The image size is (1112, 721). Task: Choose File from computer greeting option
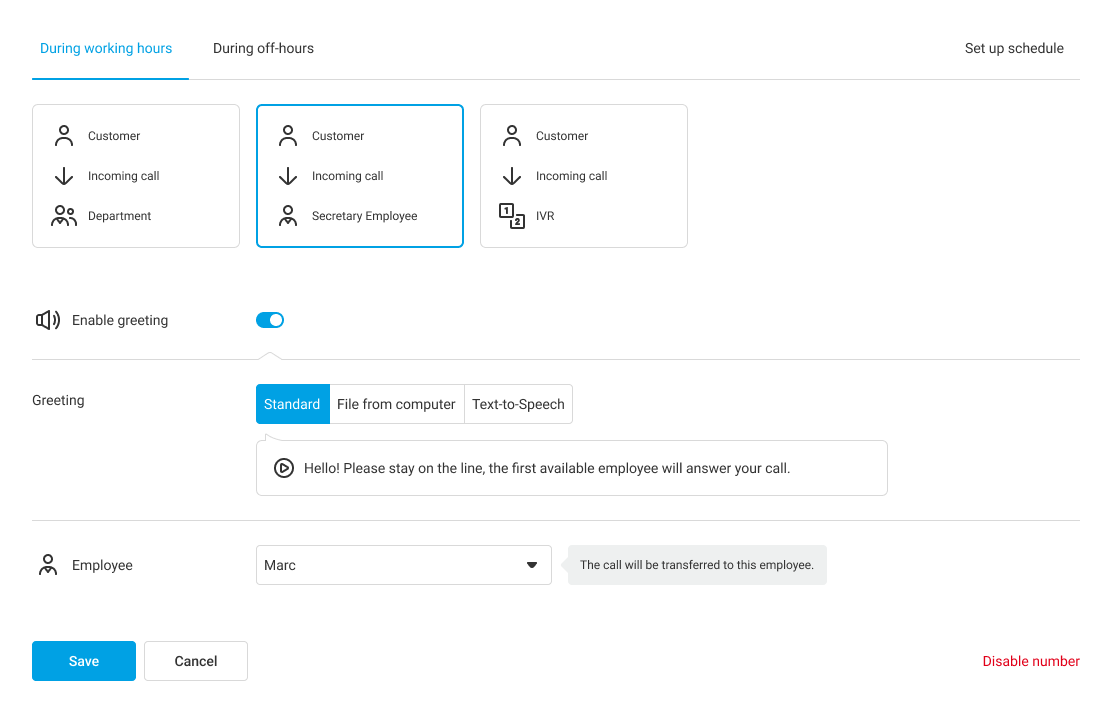[x=396, y=404]
